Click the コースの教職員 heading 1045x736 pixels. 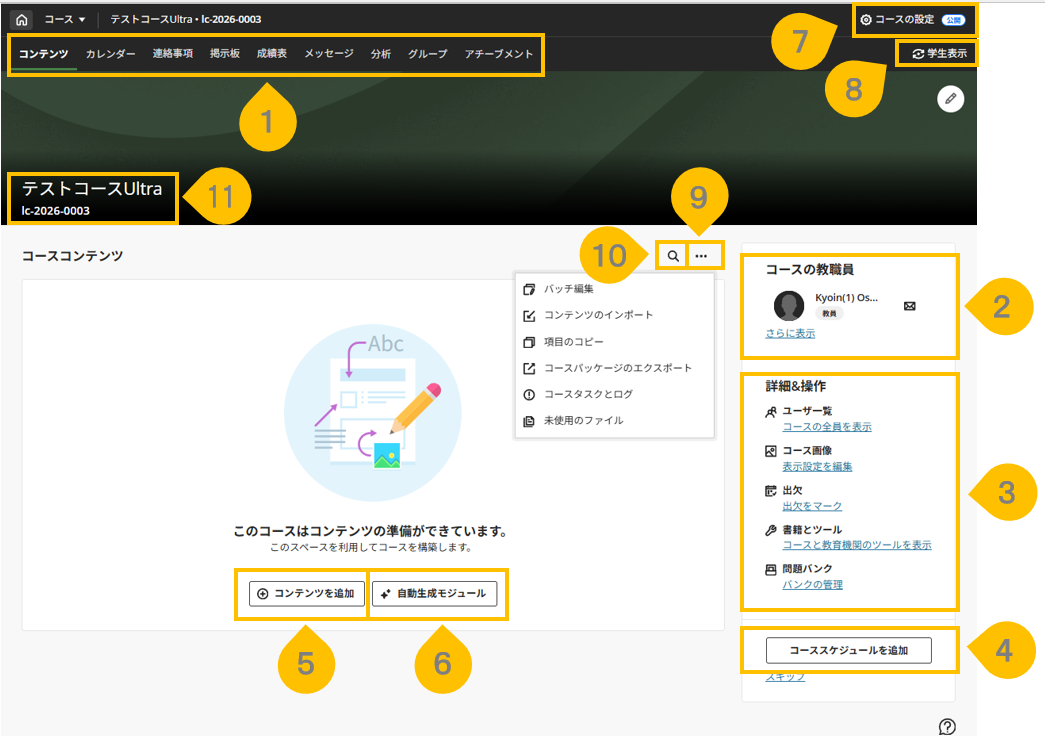tap(809, 269)
